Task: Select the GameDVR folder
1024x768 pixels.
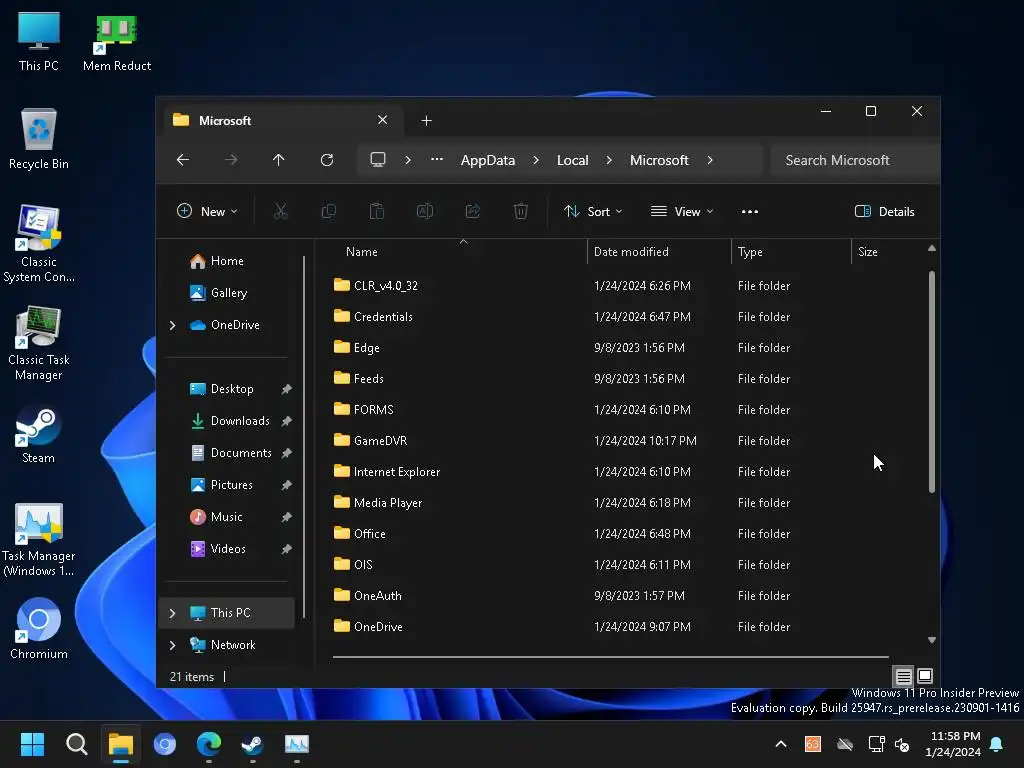Action: pyautogui.click(x=380, y=441)
